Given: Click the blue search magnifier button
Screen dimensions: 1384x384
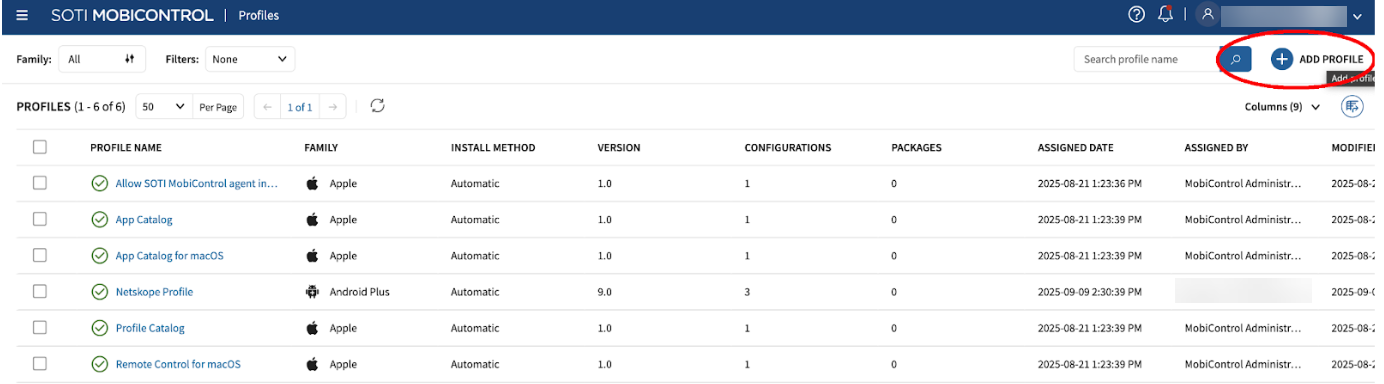Looking at the screenshot, I should click(x=1235, y=59).
